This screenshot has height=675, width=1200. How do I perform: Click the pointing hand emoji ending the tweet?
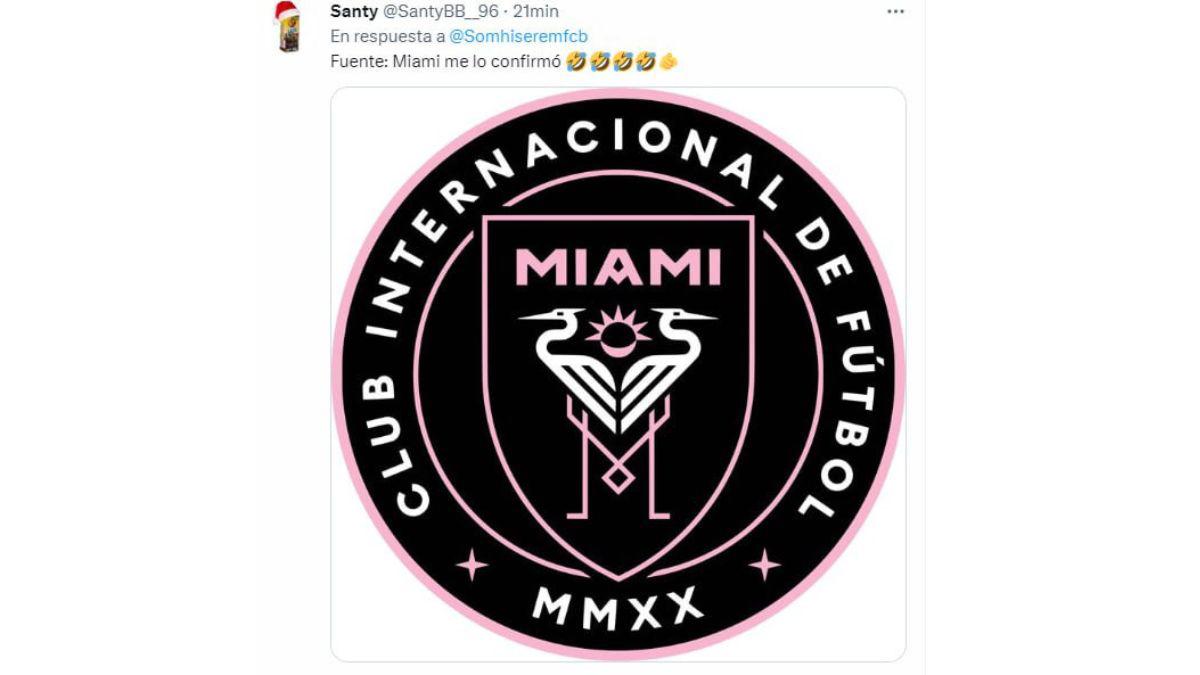click(x=669, y=62)
